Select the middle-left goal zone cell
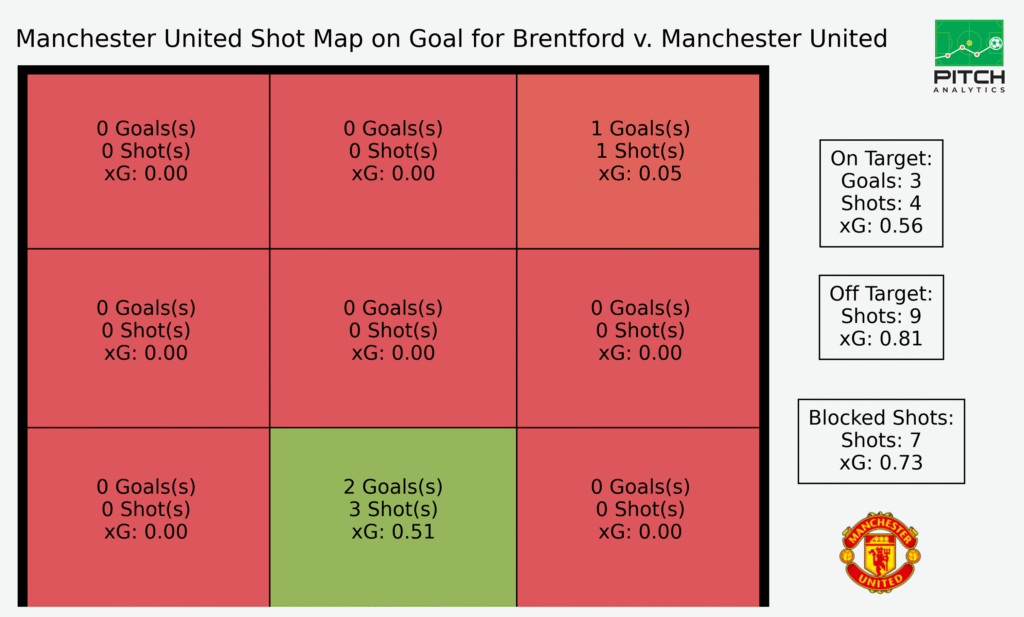This screenshot has height=617, width=1024. [x=148, y=338]
